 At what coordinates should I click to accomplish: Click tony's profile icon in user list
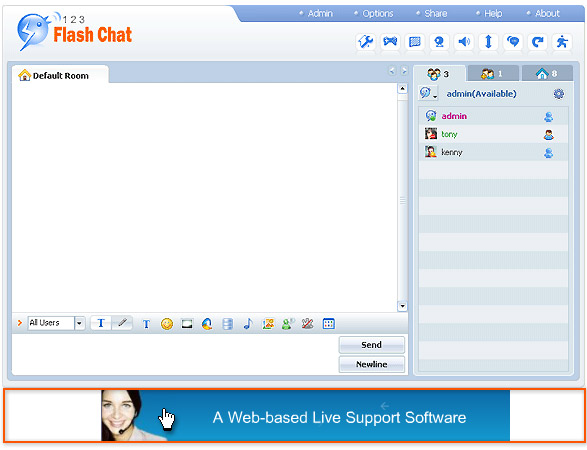(549, 135)
